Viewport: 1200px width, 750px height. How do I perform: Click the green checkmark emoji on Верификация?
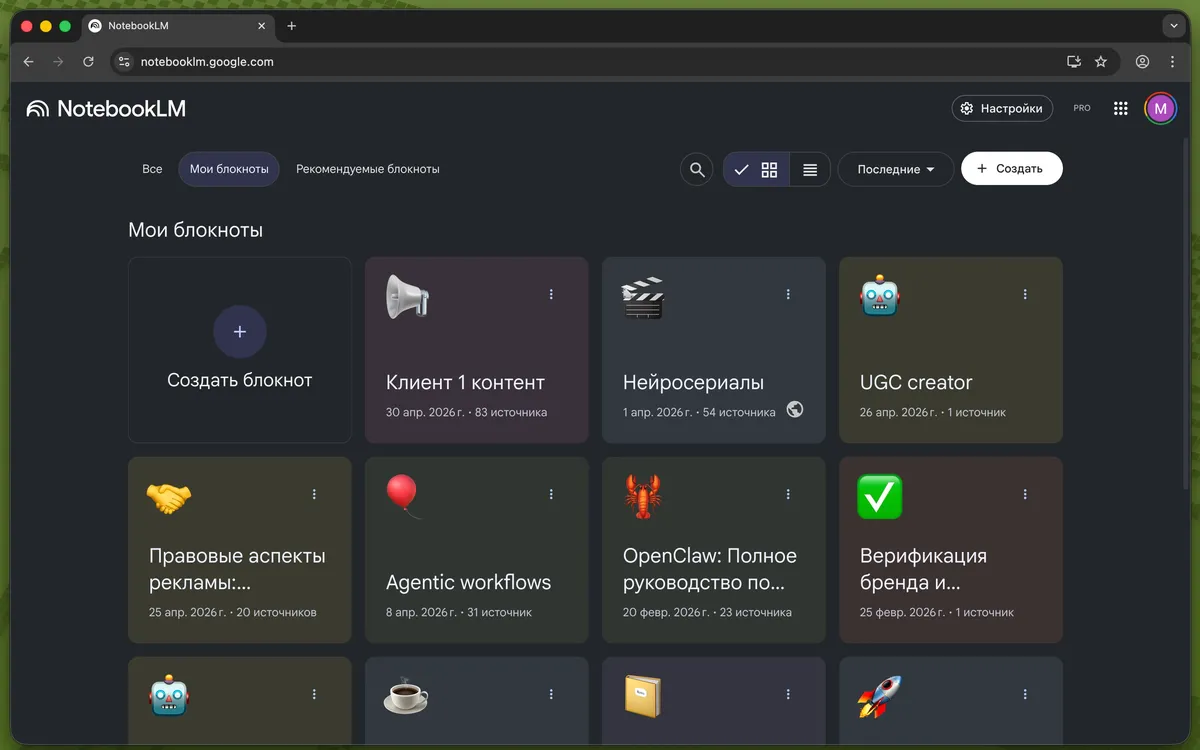pos(880,497)
